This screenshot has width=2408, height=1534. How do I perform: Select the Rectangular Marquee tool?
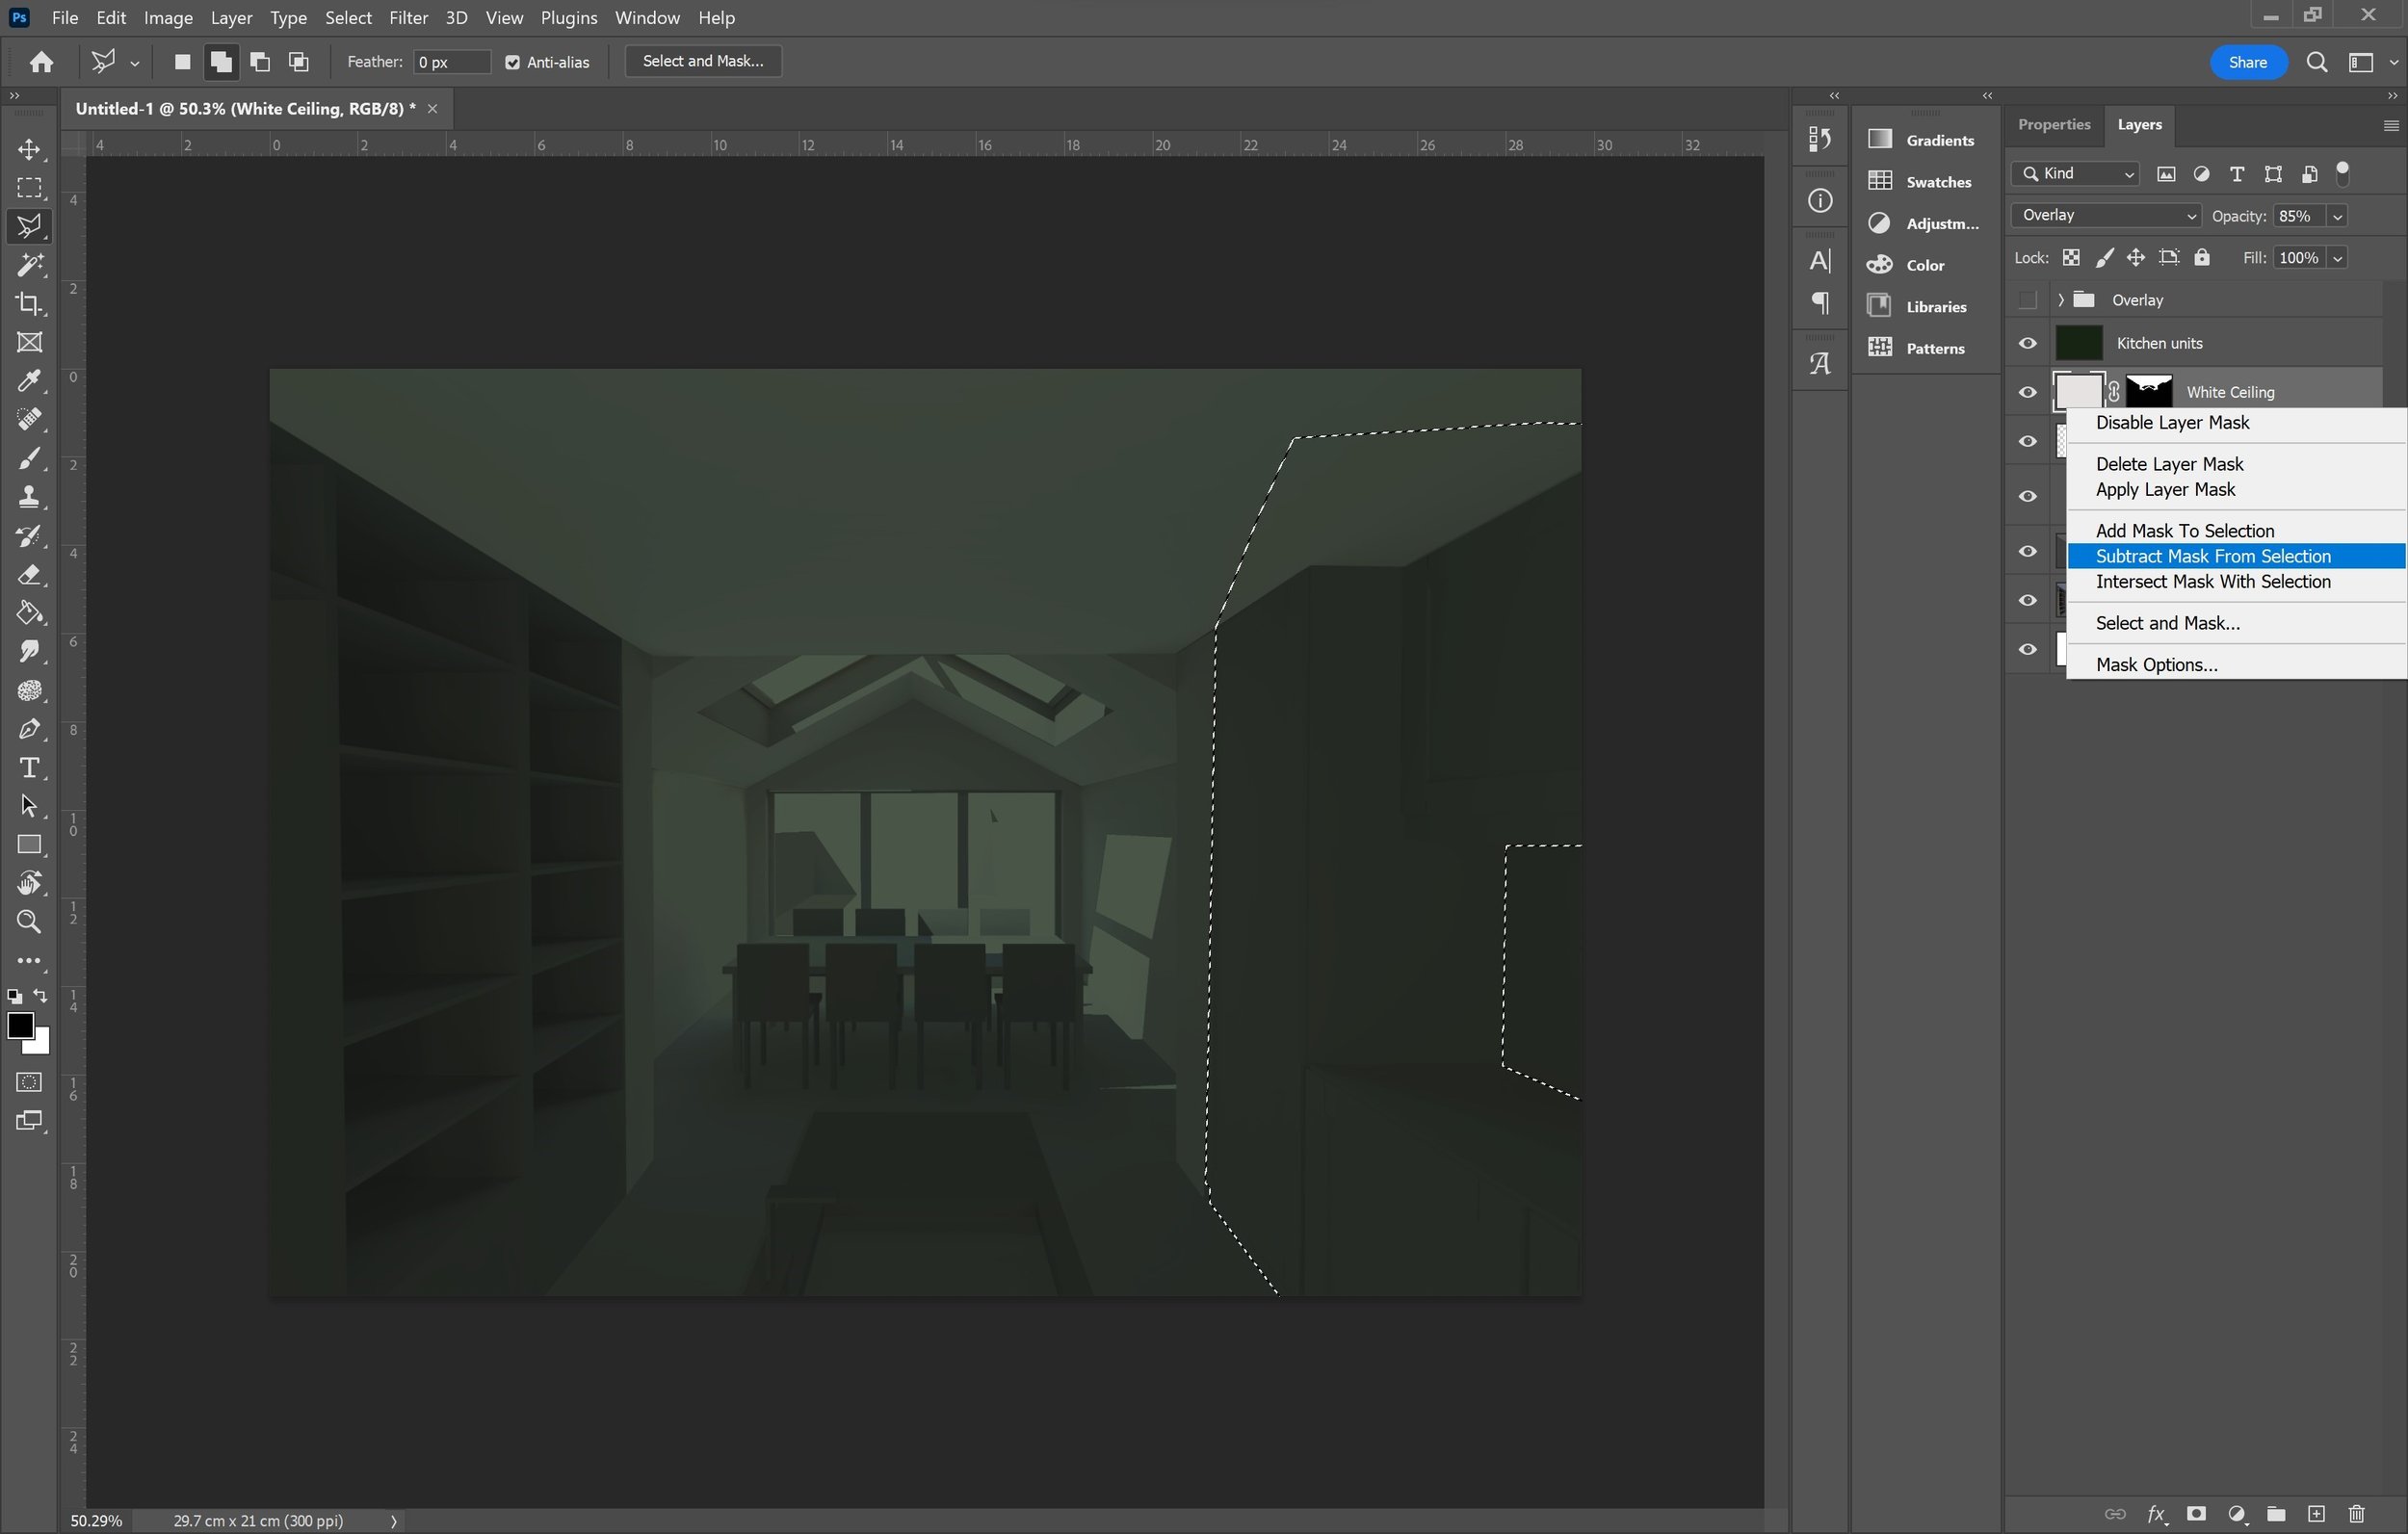click(x=29, y=188)
